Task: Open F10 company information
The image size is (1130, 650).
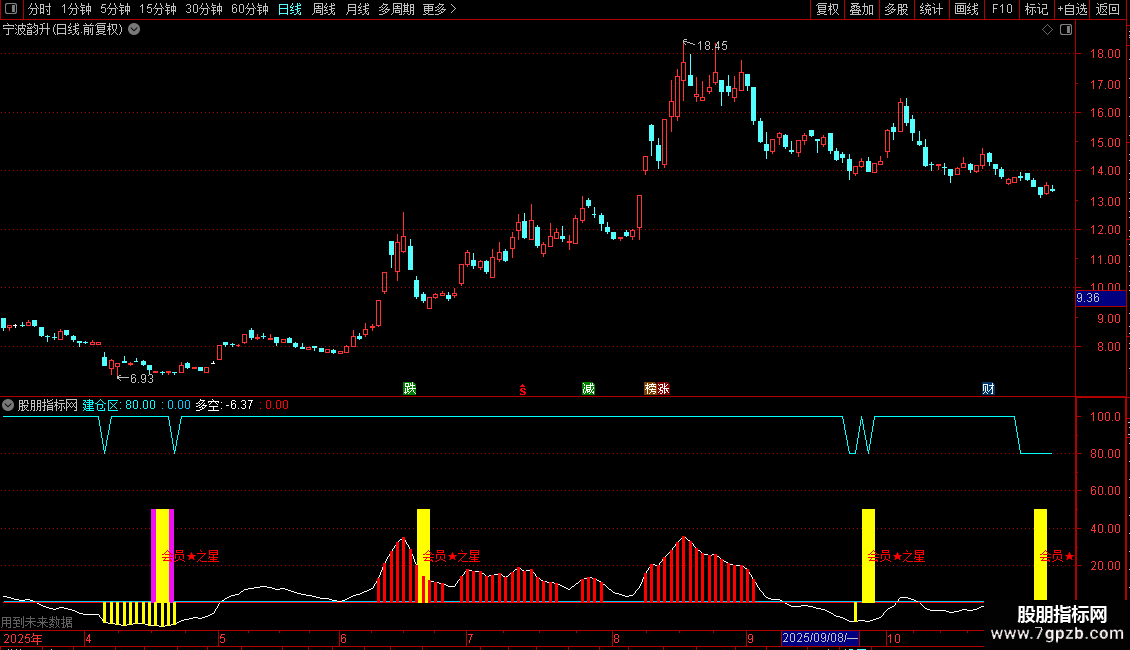Action: (1002, 9)
